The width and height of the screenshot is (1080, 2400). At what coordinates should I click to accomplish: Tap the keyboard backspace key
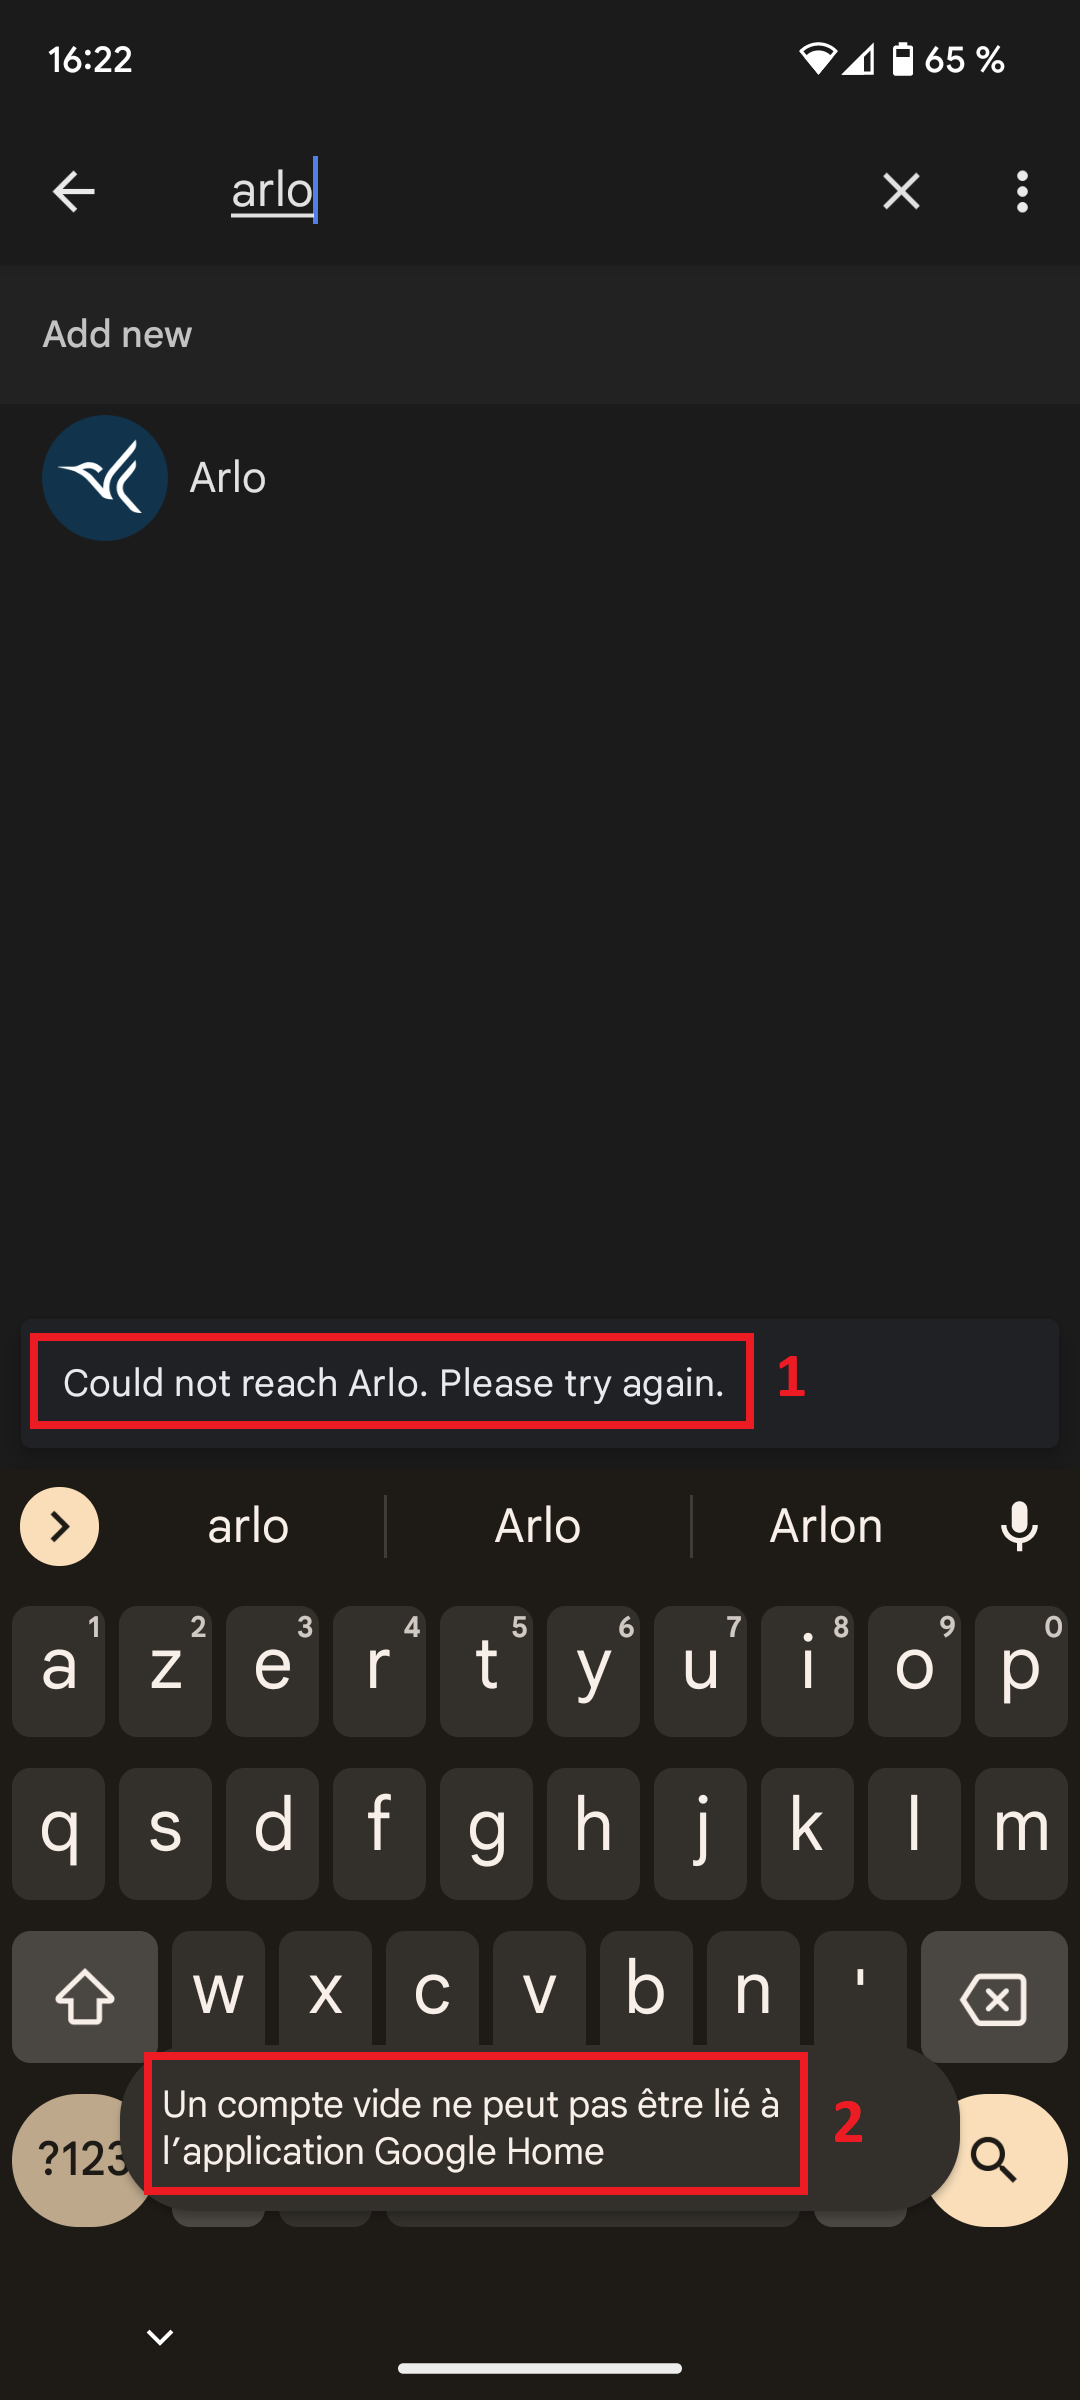(x=994, y=1997)
